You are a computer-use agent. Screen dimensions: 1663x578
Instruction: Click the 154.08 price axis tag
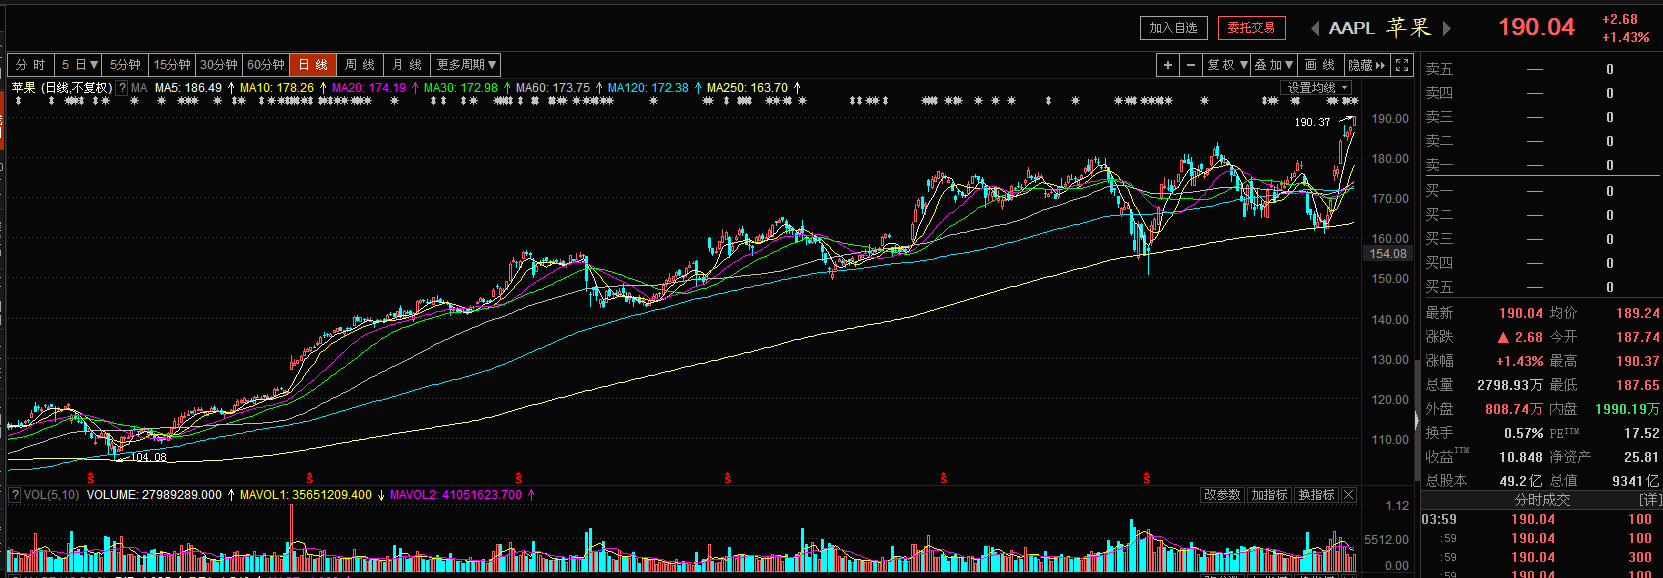(x=1388, y=254)
